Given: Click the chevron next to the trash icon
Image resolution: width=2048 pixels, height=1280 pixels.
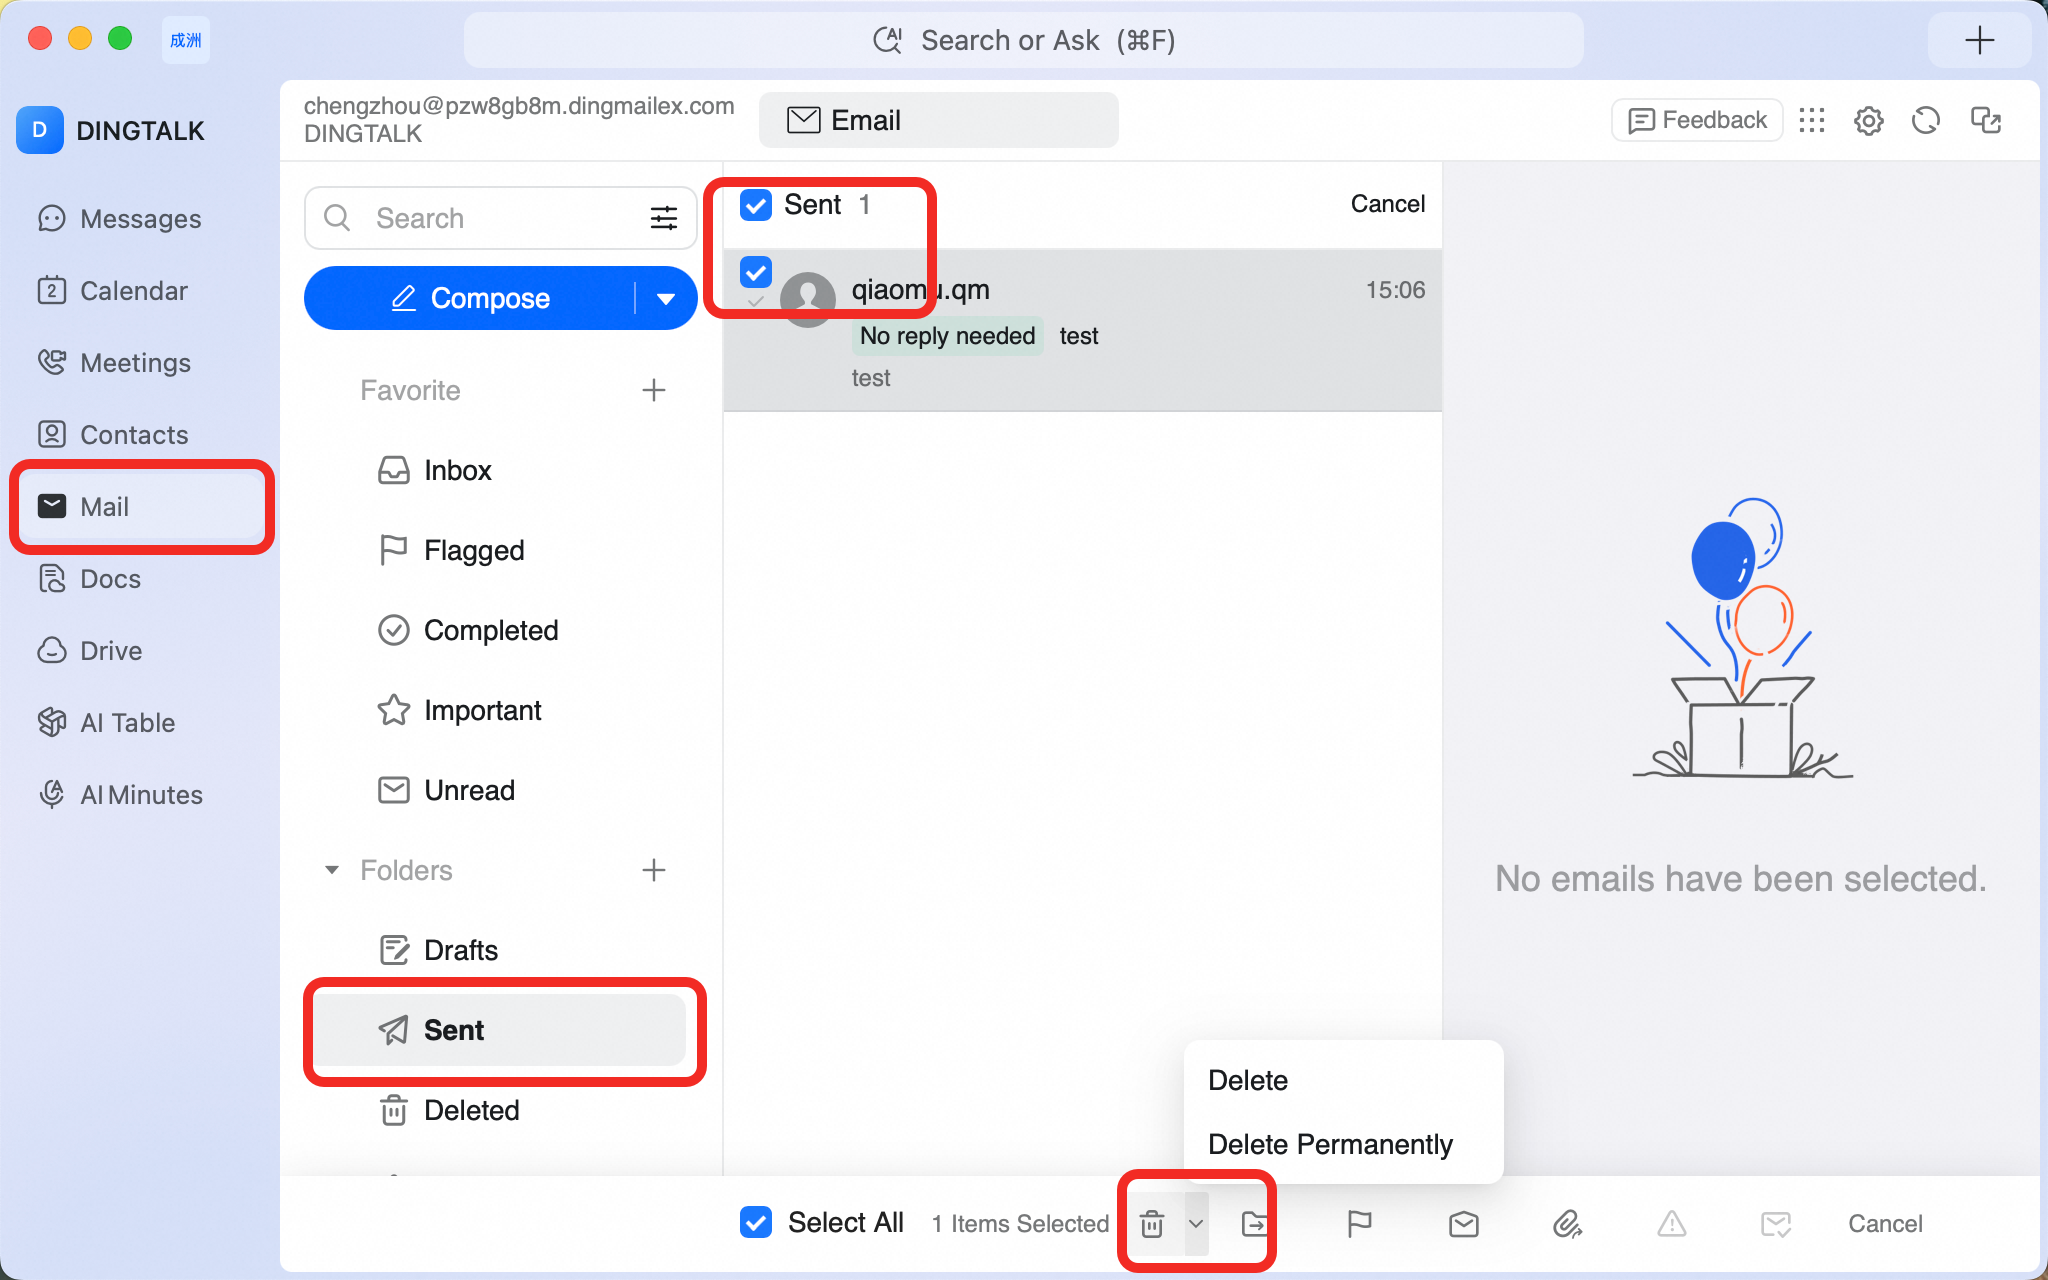Looking at the screenshot, I should [x=1196, y=1224].
